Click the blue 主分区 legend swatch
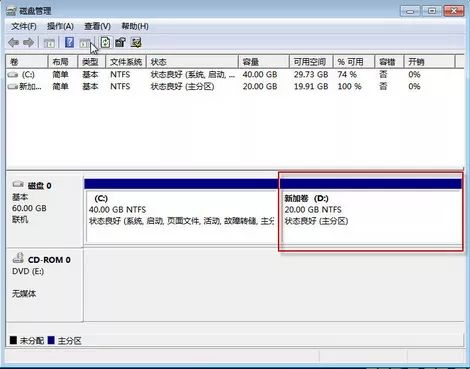The image size is (470, 369). 51,340
